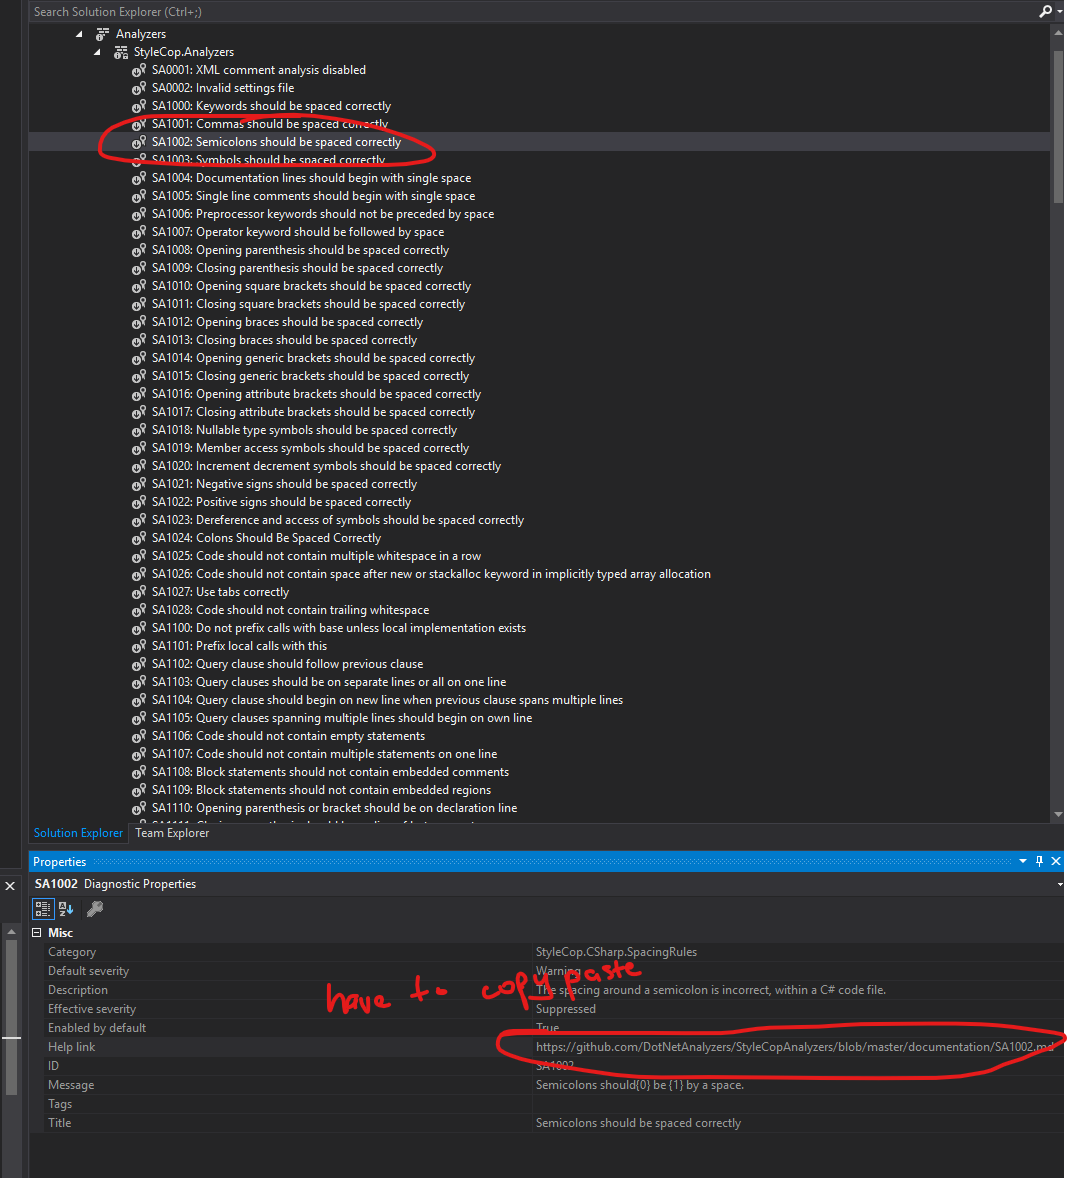Select SA1100: Do not prefix calls with base
This screenshot has height=1178, width=1069.
339,628
